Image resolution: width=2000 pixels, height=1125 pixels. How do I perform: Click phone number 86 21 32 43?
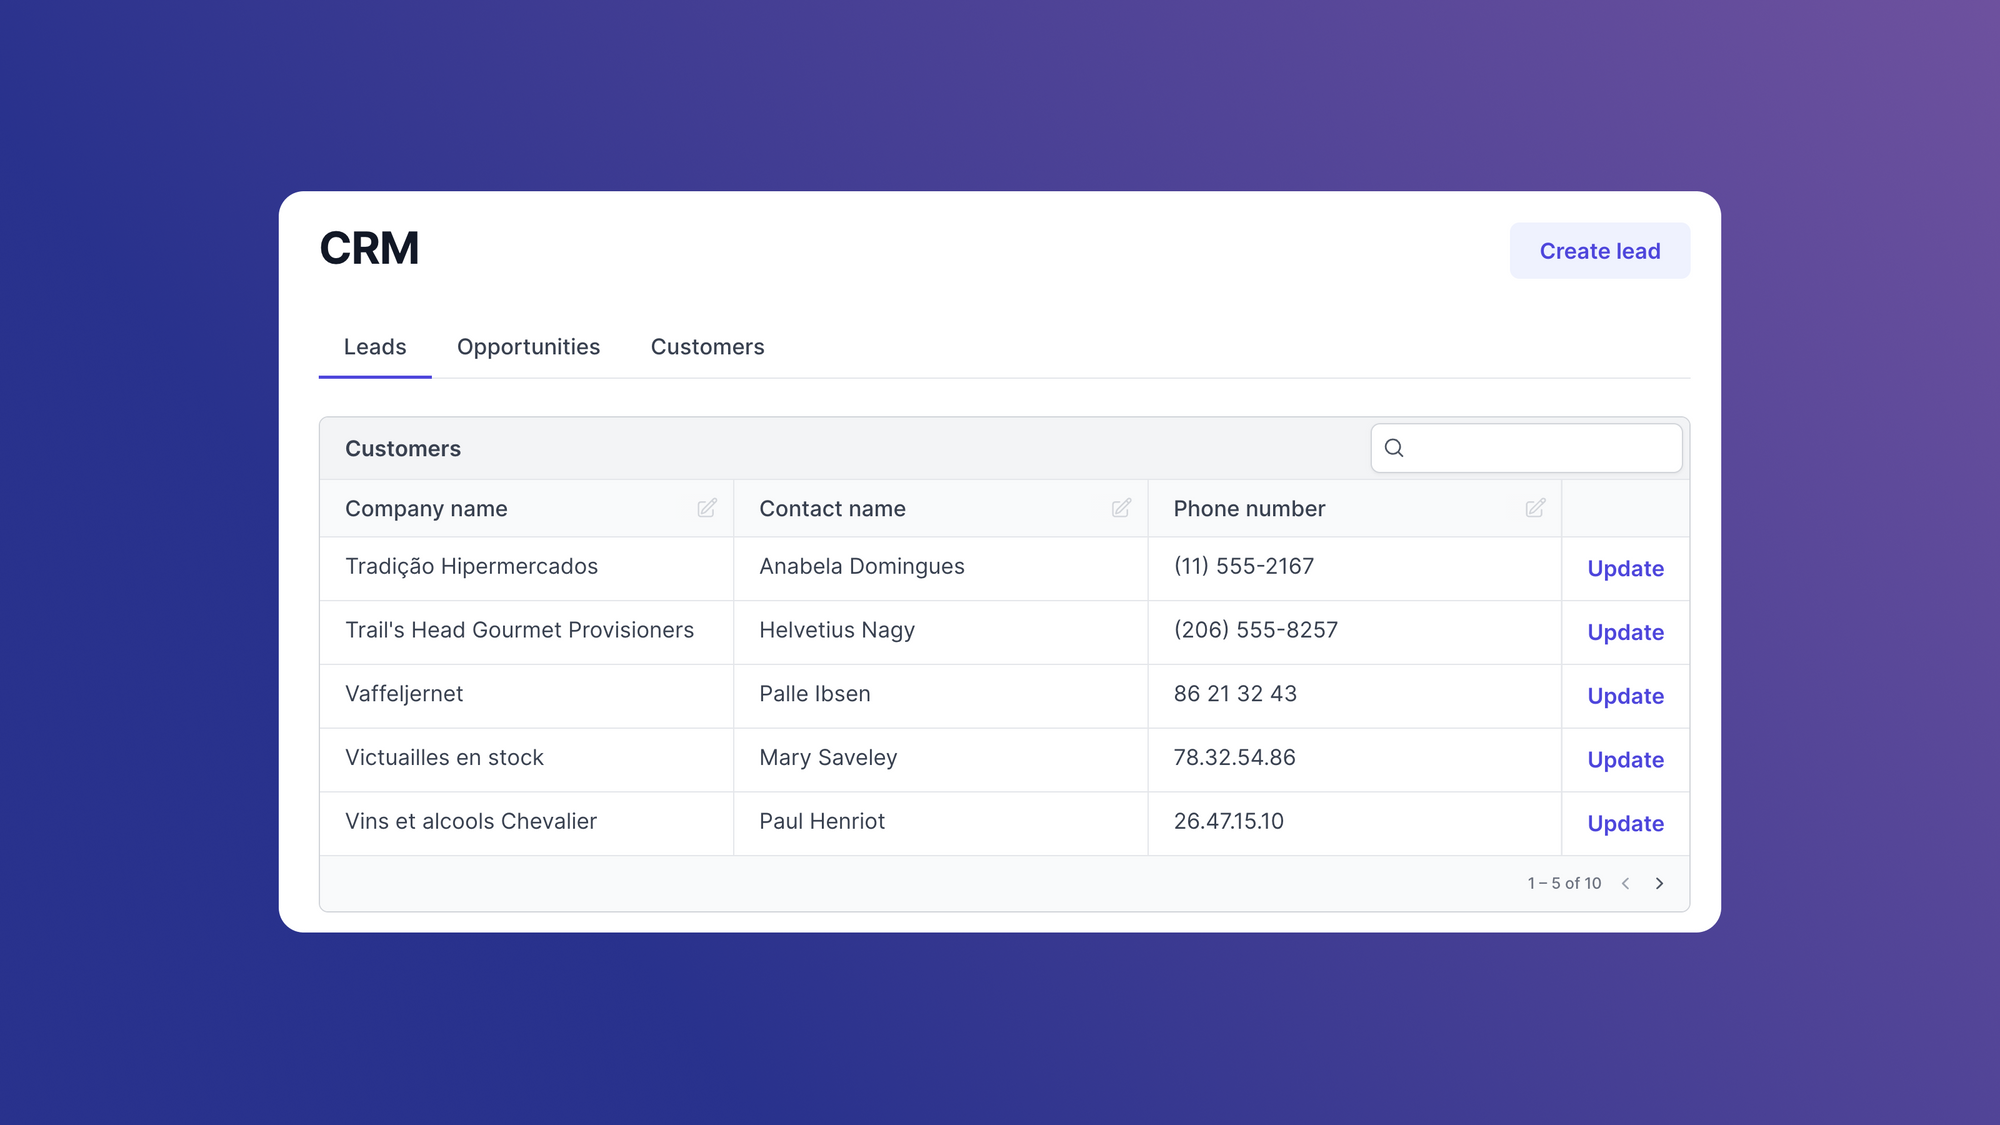[1235, 694]
